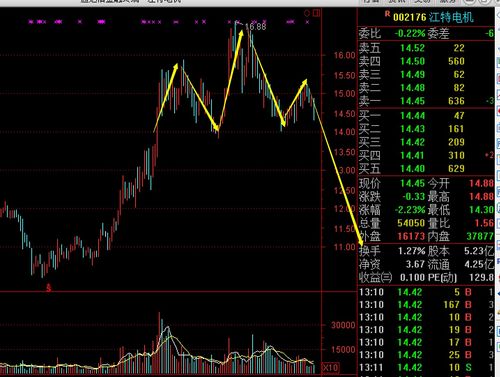Select the 卖一 ask row at 14.45
Viewport: 500px width, 377px height.
426,101
